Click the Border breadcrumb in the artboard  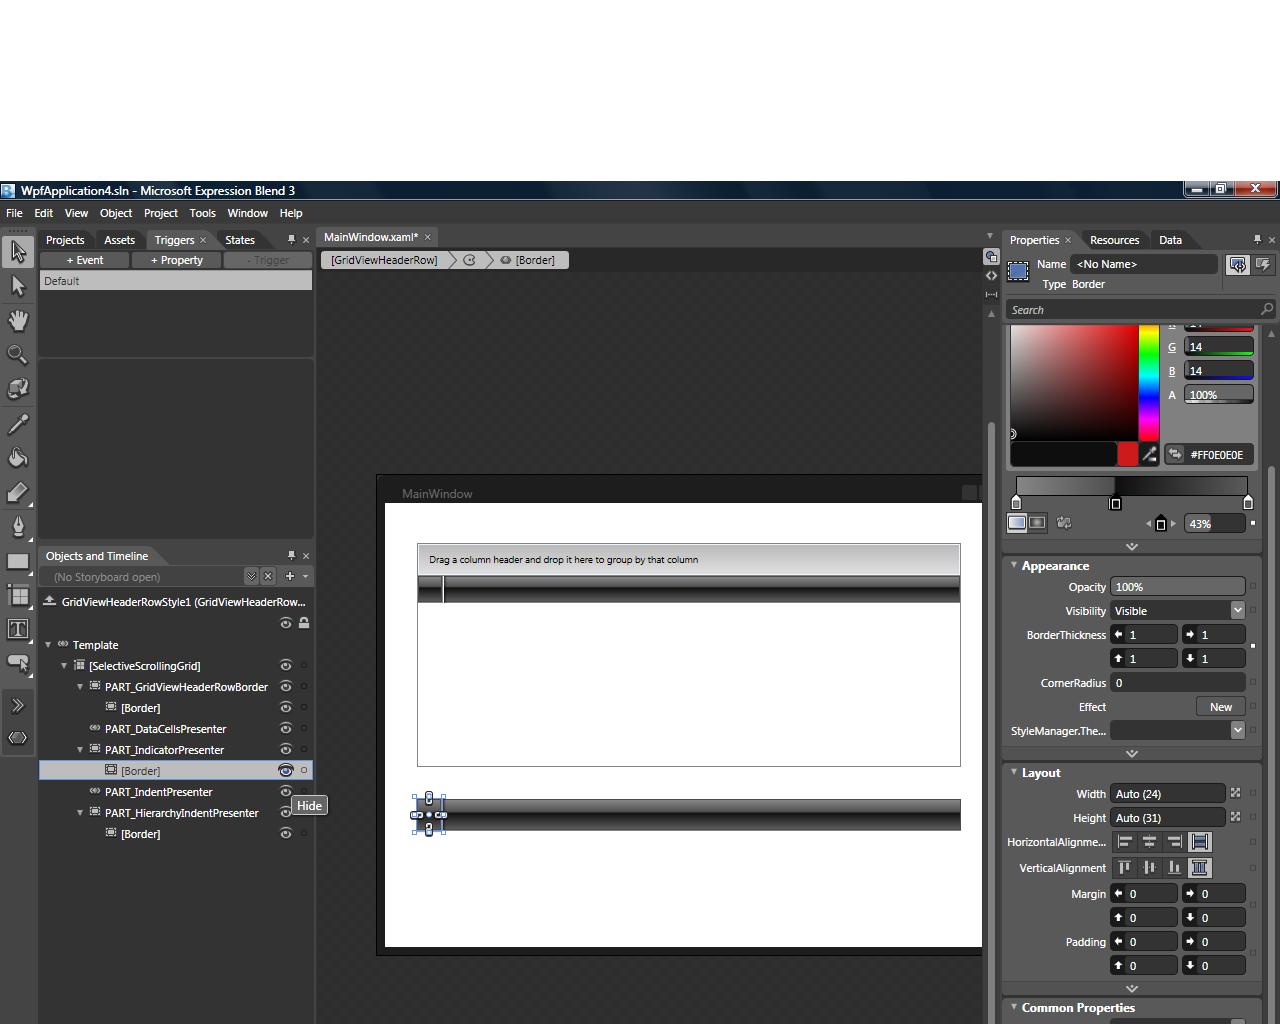528,260
